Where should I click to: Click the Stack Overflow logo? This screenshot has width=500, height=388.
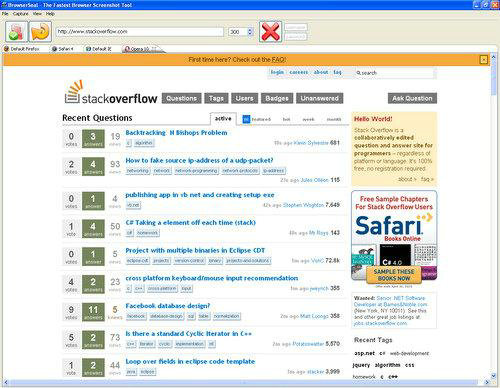pos(111,93)
